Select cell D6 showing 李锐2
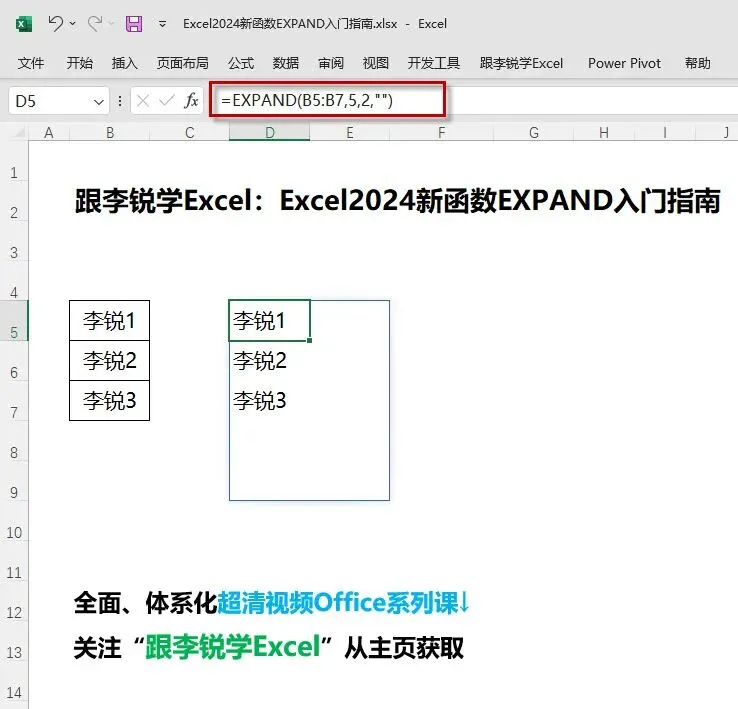Image resolution: width=738 pixels, height=709 pixels. (269, 361)
